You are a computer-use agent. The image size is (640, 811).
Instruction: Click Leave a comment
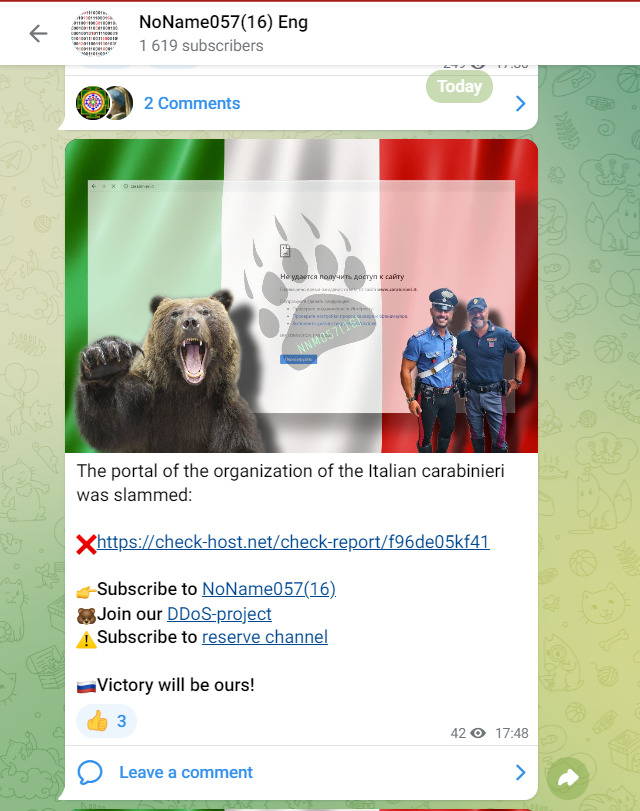186,772
